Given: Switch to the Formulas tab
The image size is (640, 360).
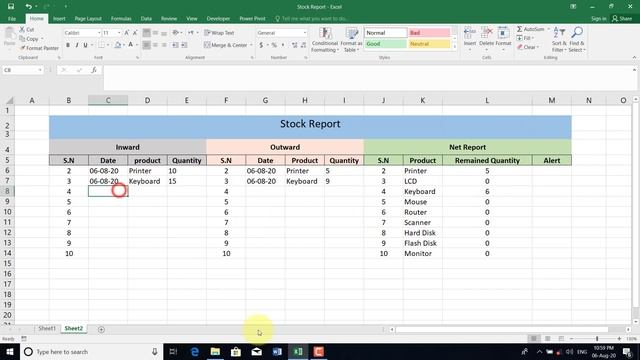Looking at the screenshot, I should [121, 19].
